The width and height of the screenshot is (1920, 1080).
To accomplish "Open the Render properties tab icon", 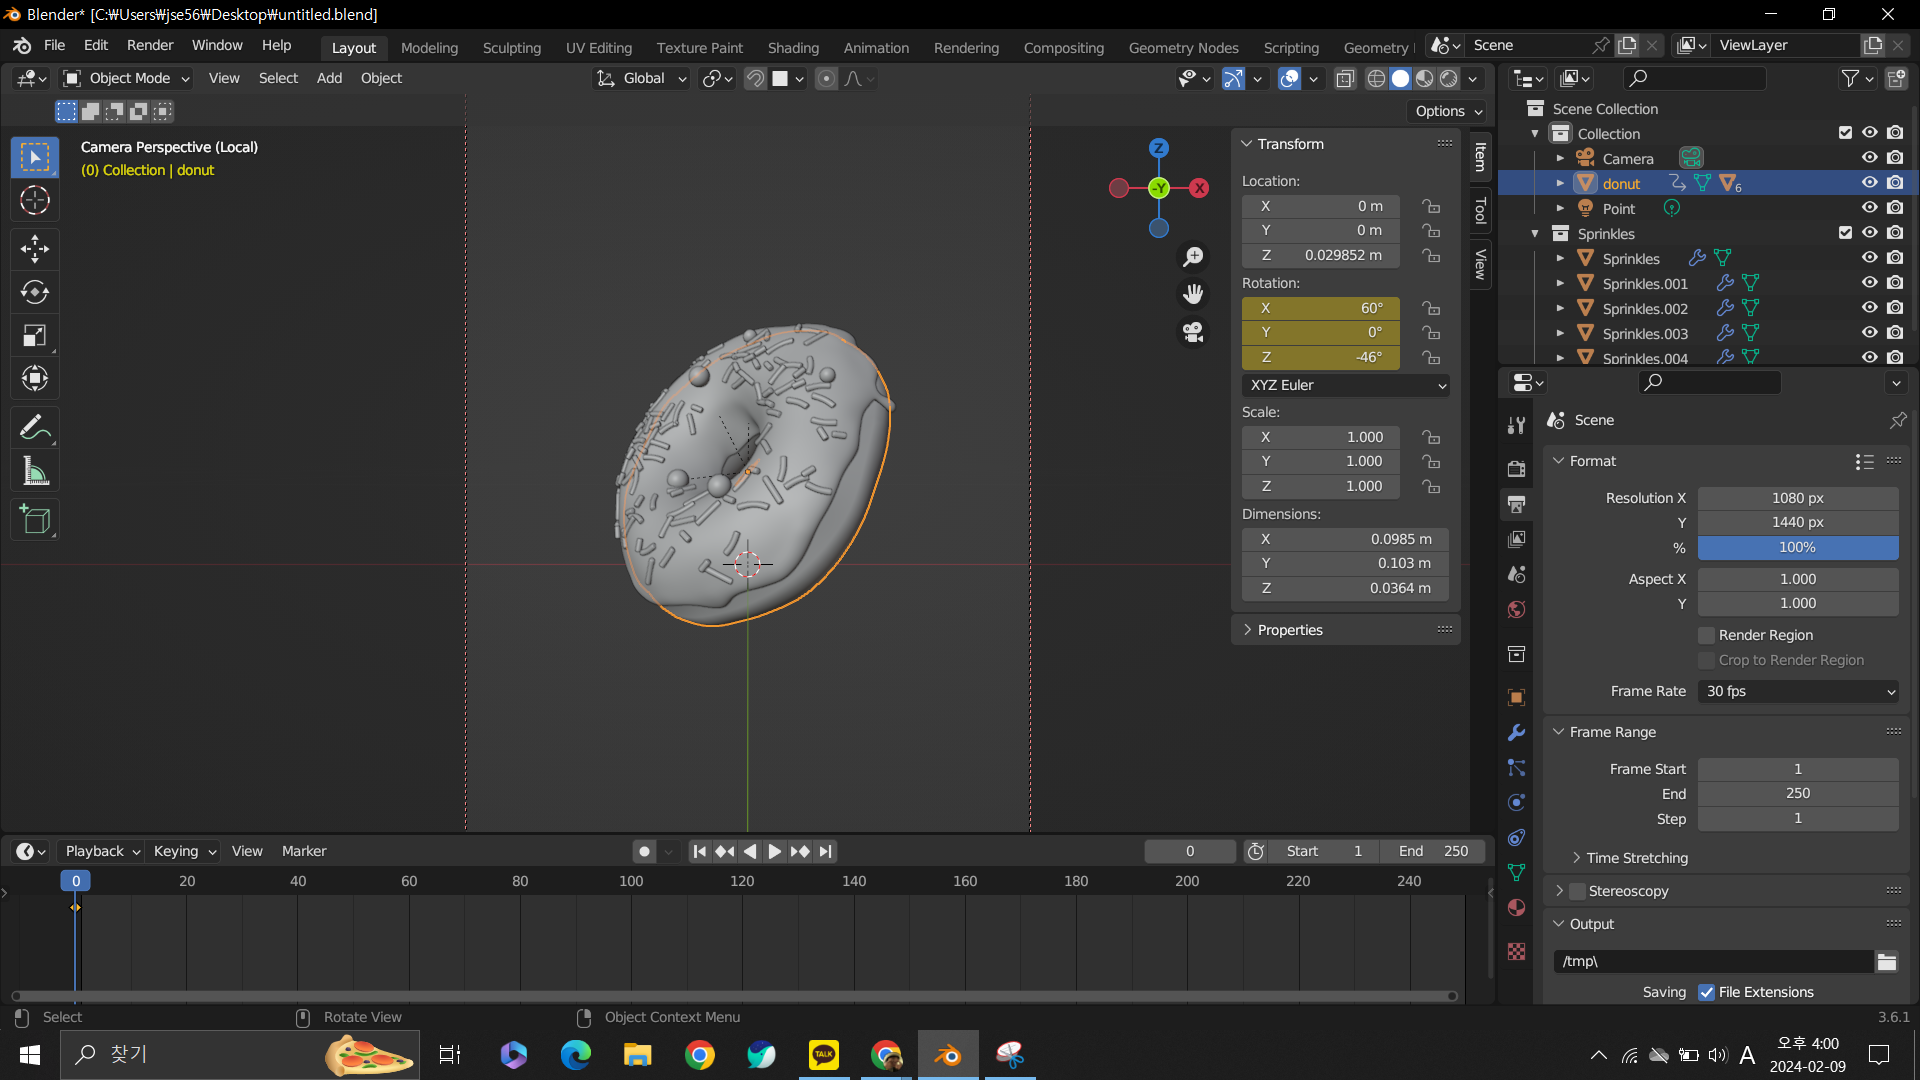I will (x=1516, y=468).
